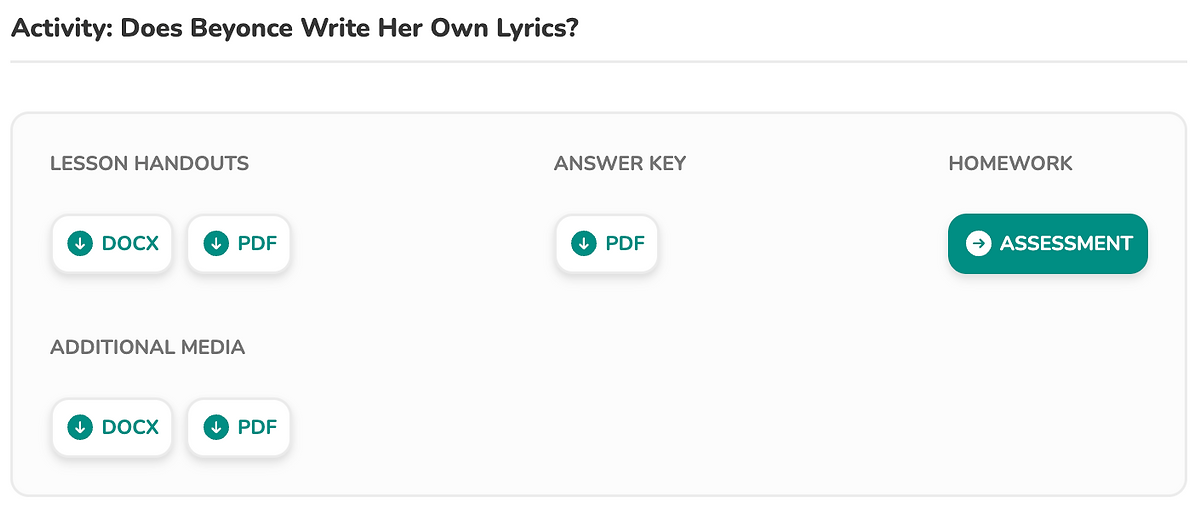
Task: Click the LESSON HANDOUTS section label
Action: click(149, 163)
